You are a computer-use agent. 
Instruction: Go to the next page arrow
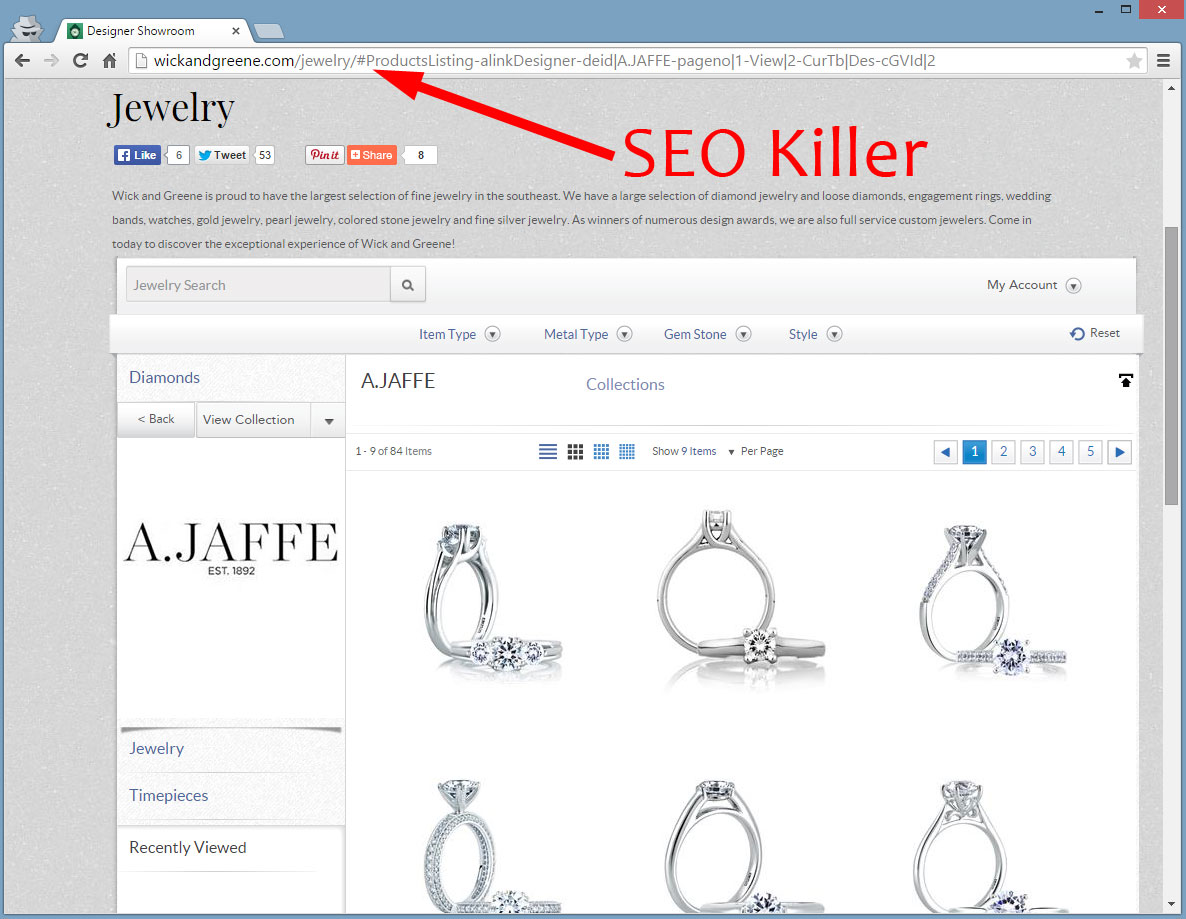[1119, 452]
